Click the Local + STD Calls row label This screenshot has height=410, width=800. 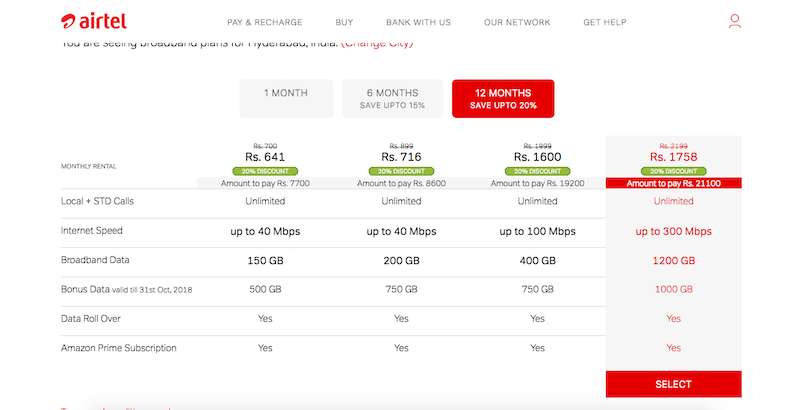tap(97, 201)
